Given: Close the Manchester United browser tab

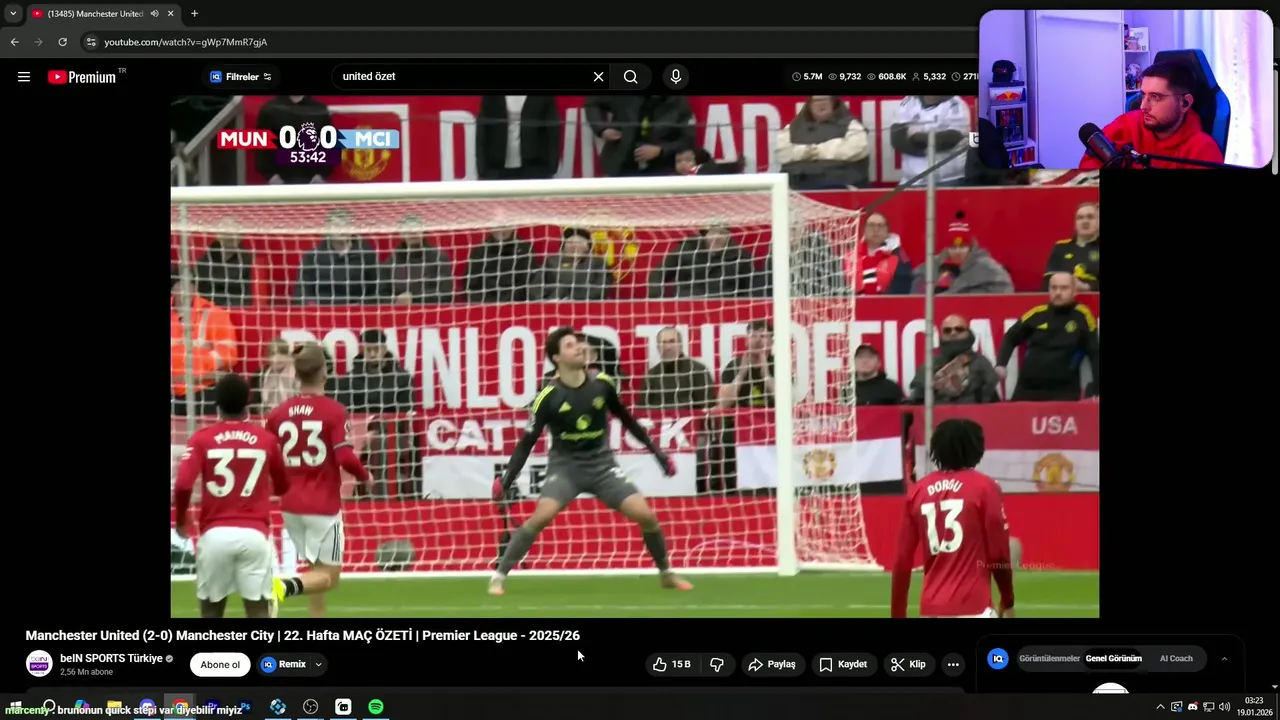Looking at the screenshot, I should [171, 13].
